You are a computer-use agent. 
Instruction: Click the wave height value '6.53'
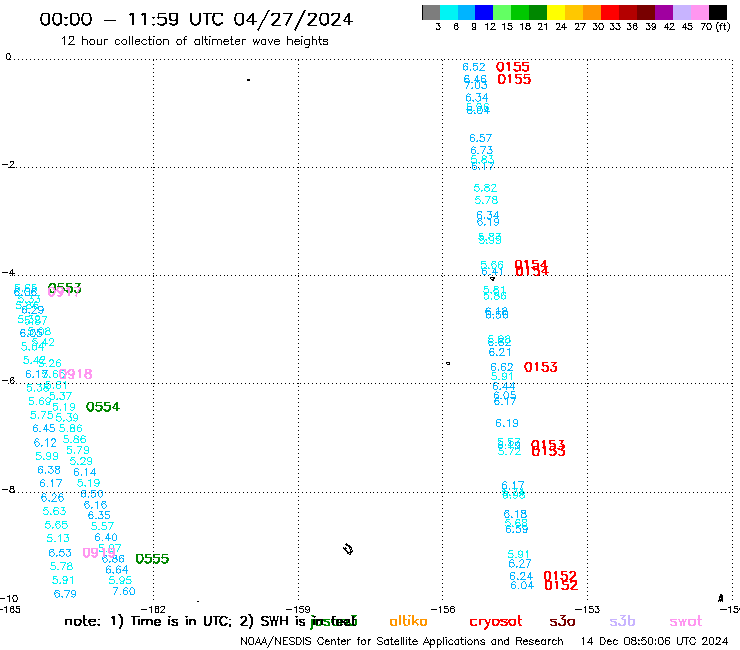60,553
